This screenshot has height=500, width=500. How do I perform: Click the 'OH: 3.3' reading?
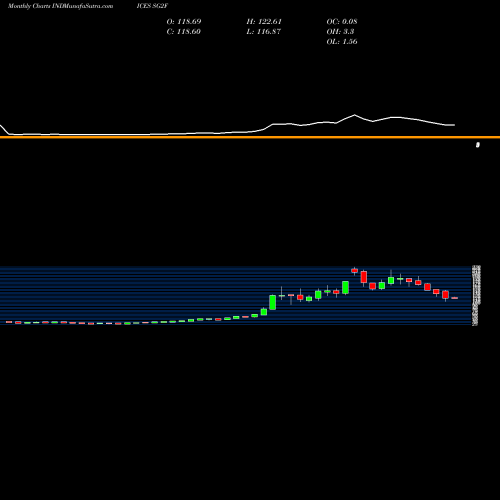pos(340,32)
